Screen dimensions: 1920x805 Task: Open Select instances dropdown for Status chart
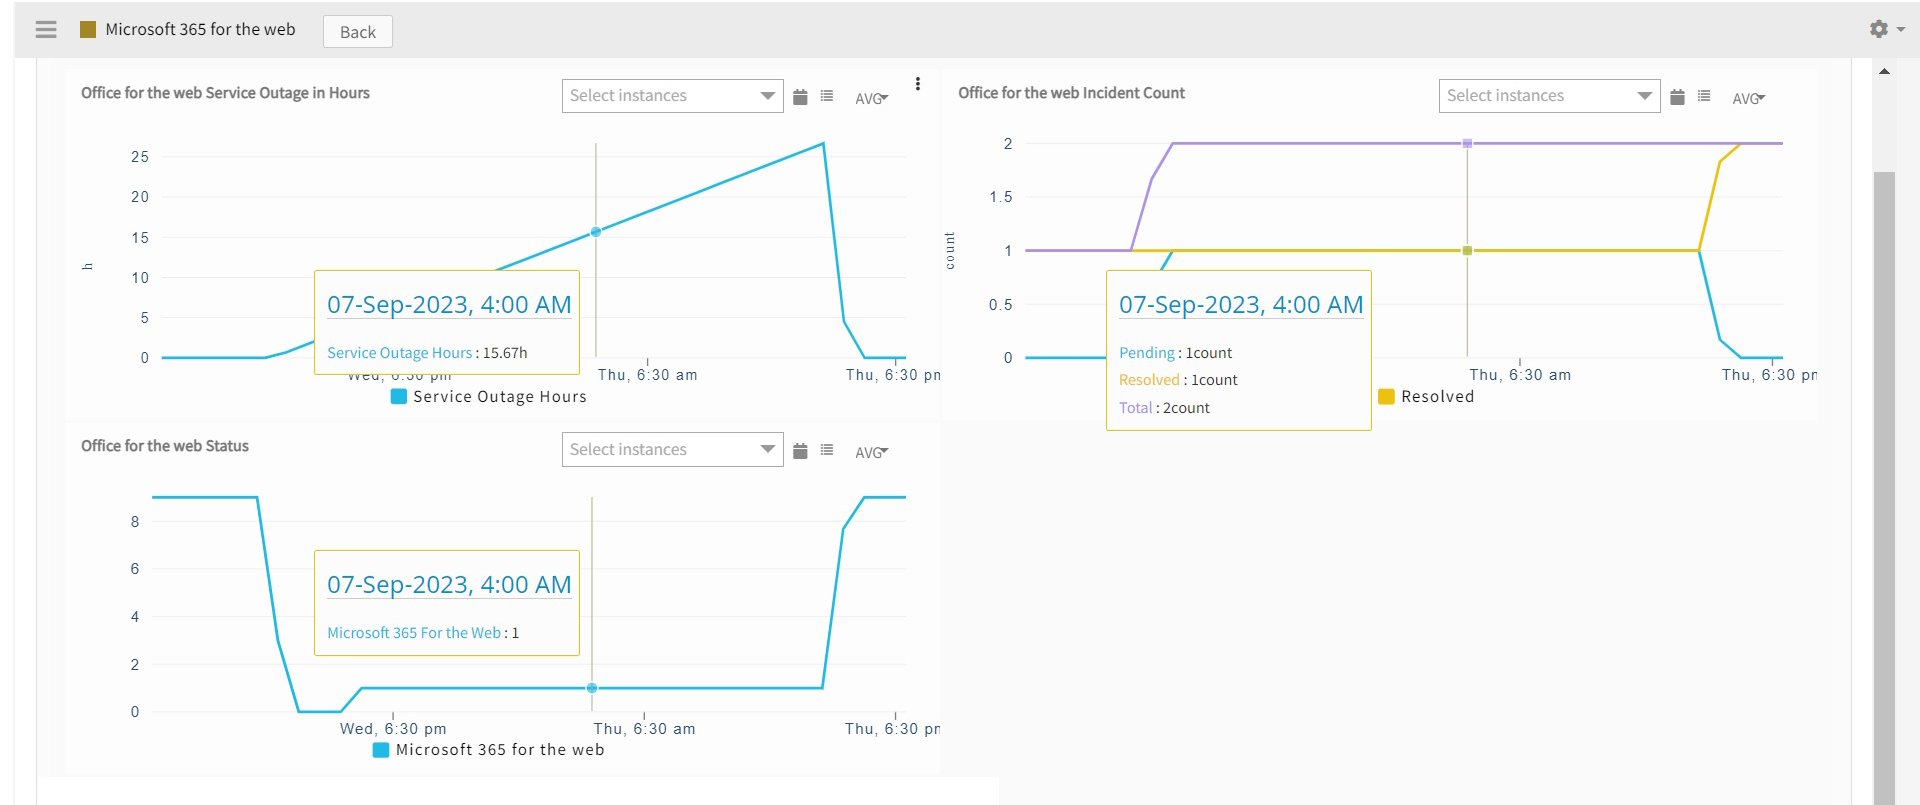click(672, 450)
